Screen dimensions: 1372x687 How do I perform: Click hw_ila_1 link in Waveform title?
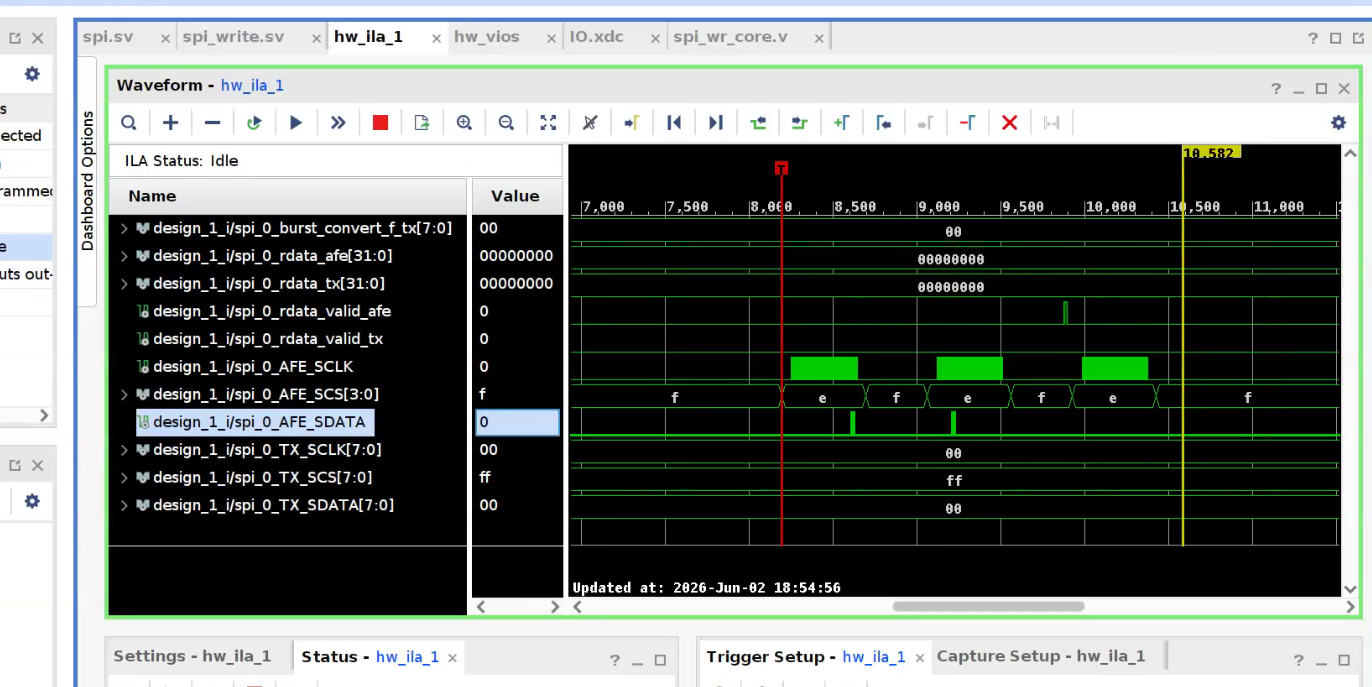[x=252, y=86]
